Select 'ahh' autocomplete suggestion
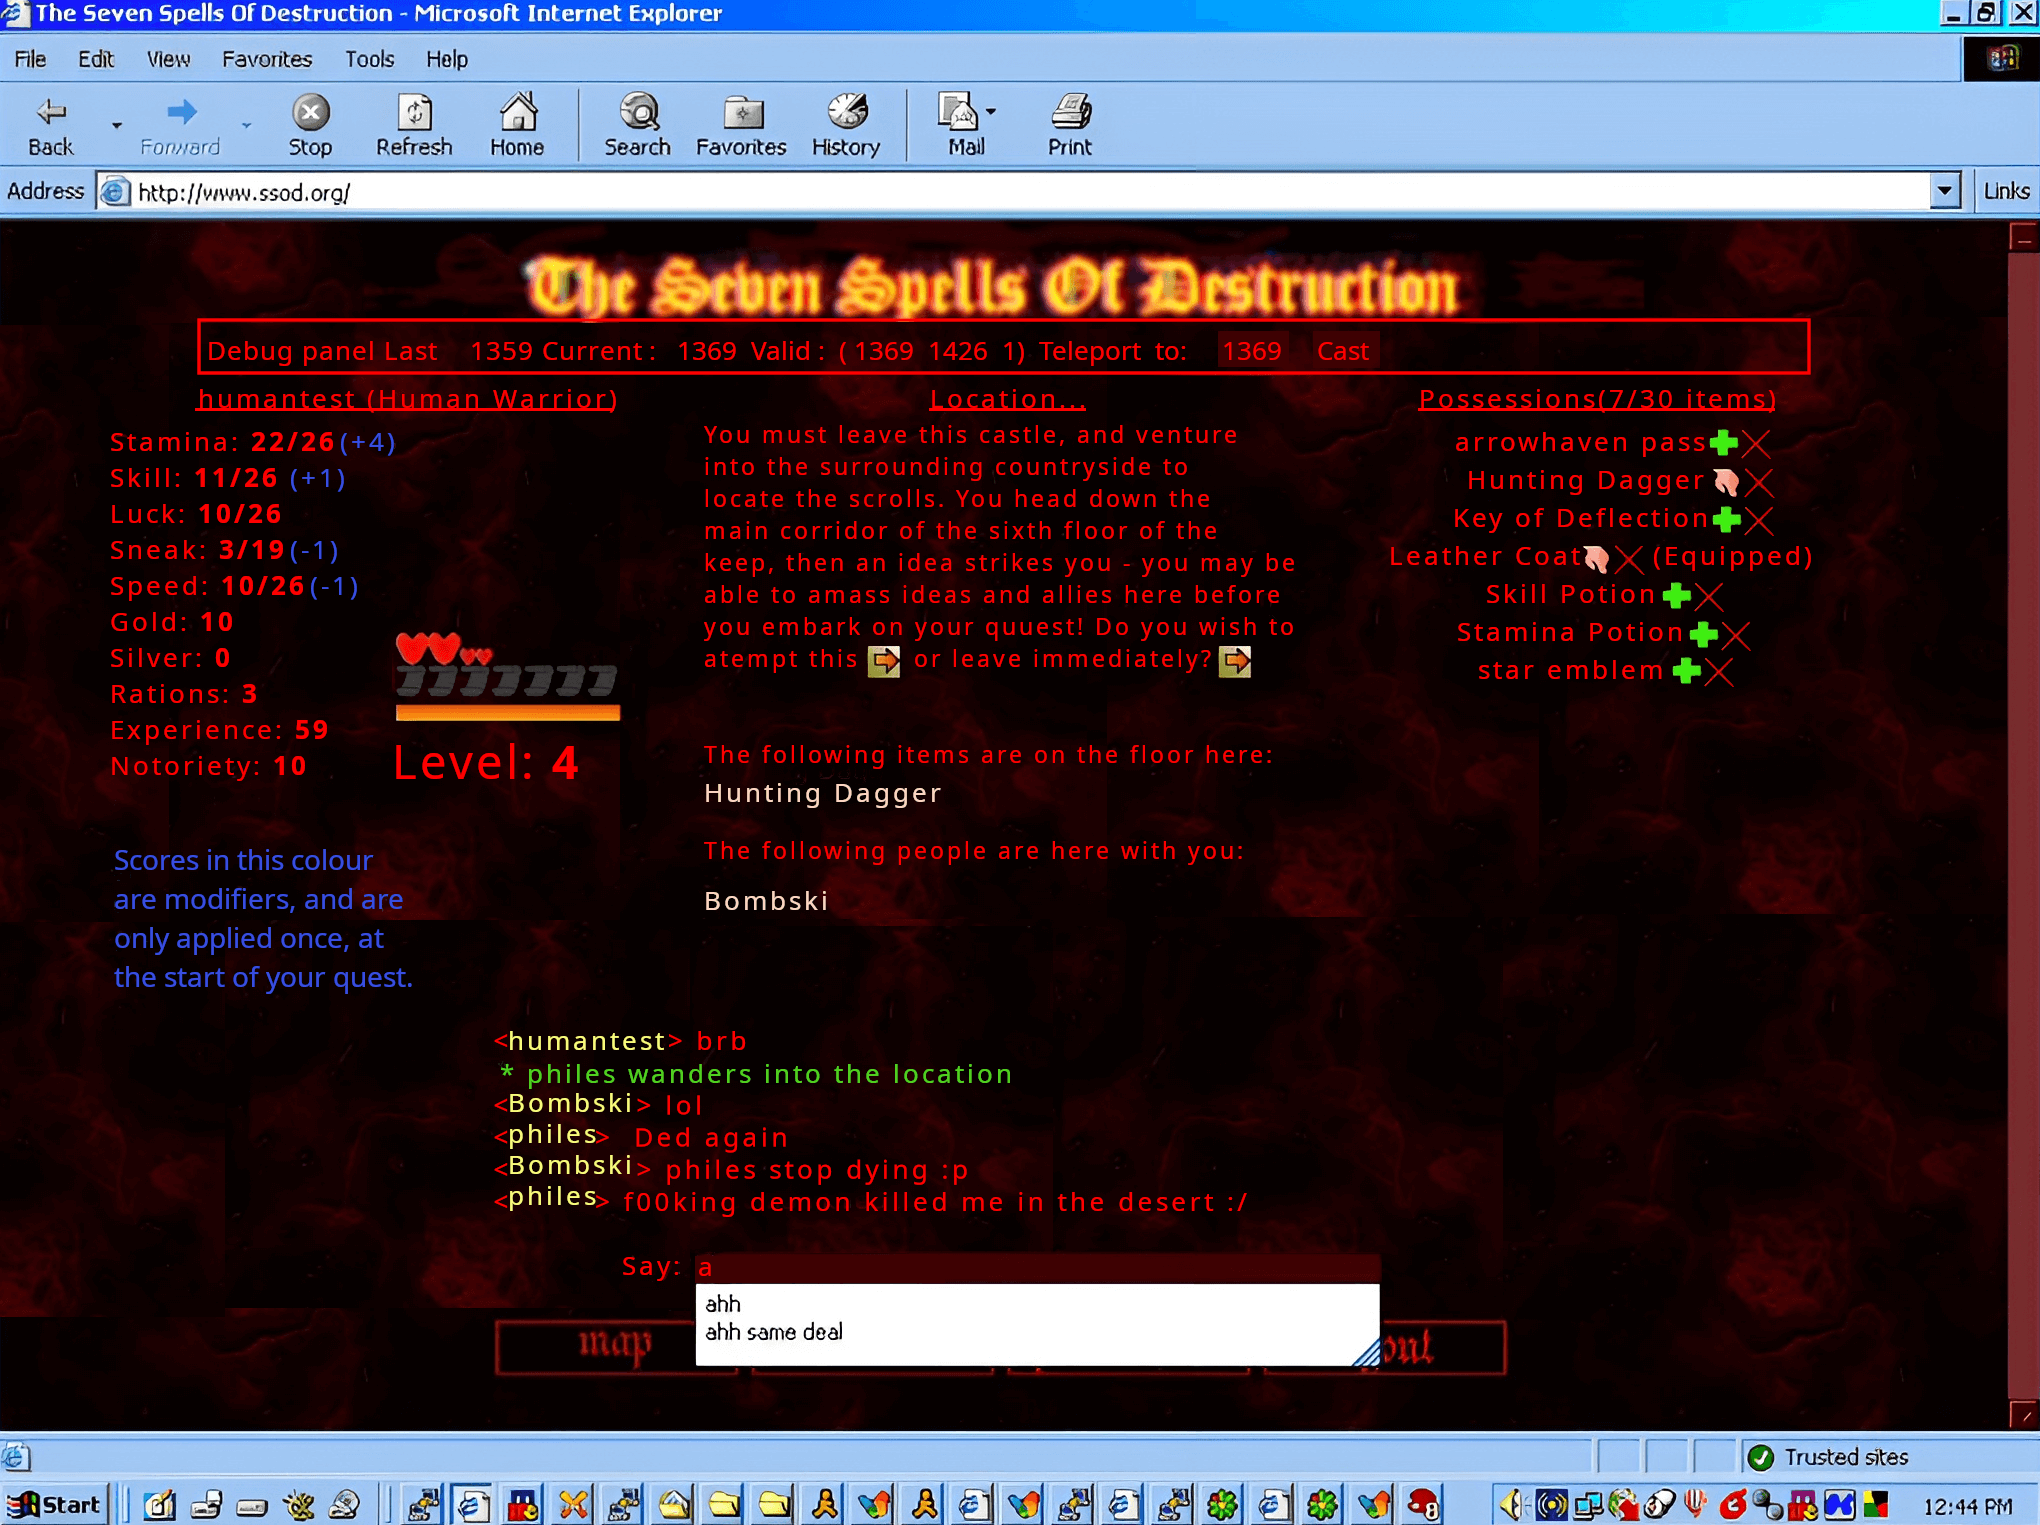2040x1525 pixels. (x=722, y=1304)
